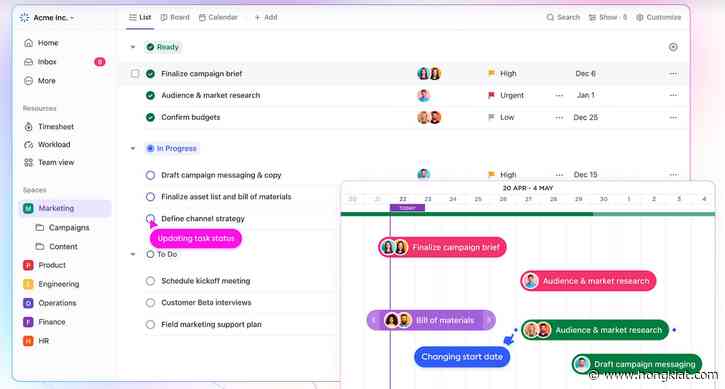
Task: Open the Workload resource
Action: (47, 144)
